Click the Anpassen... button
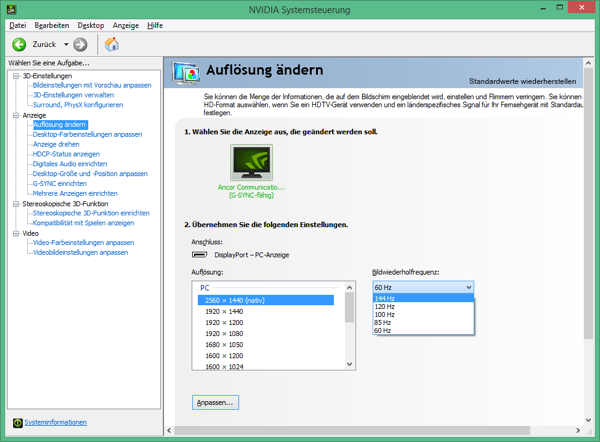Image resolution: width=600 pixels, height=442 pixels. tap(215, 403)
